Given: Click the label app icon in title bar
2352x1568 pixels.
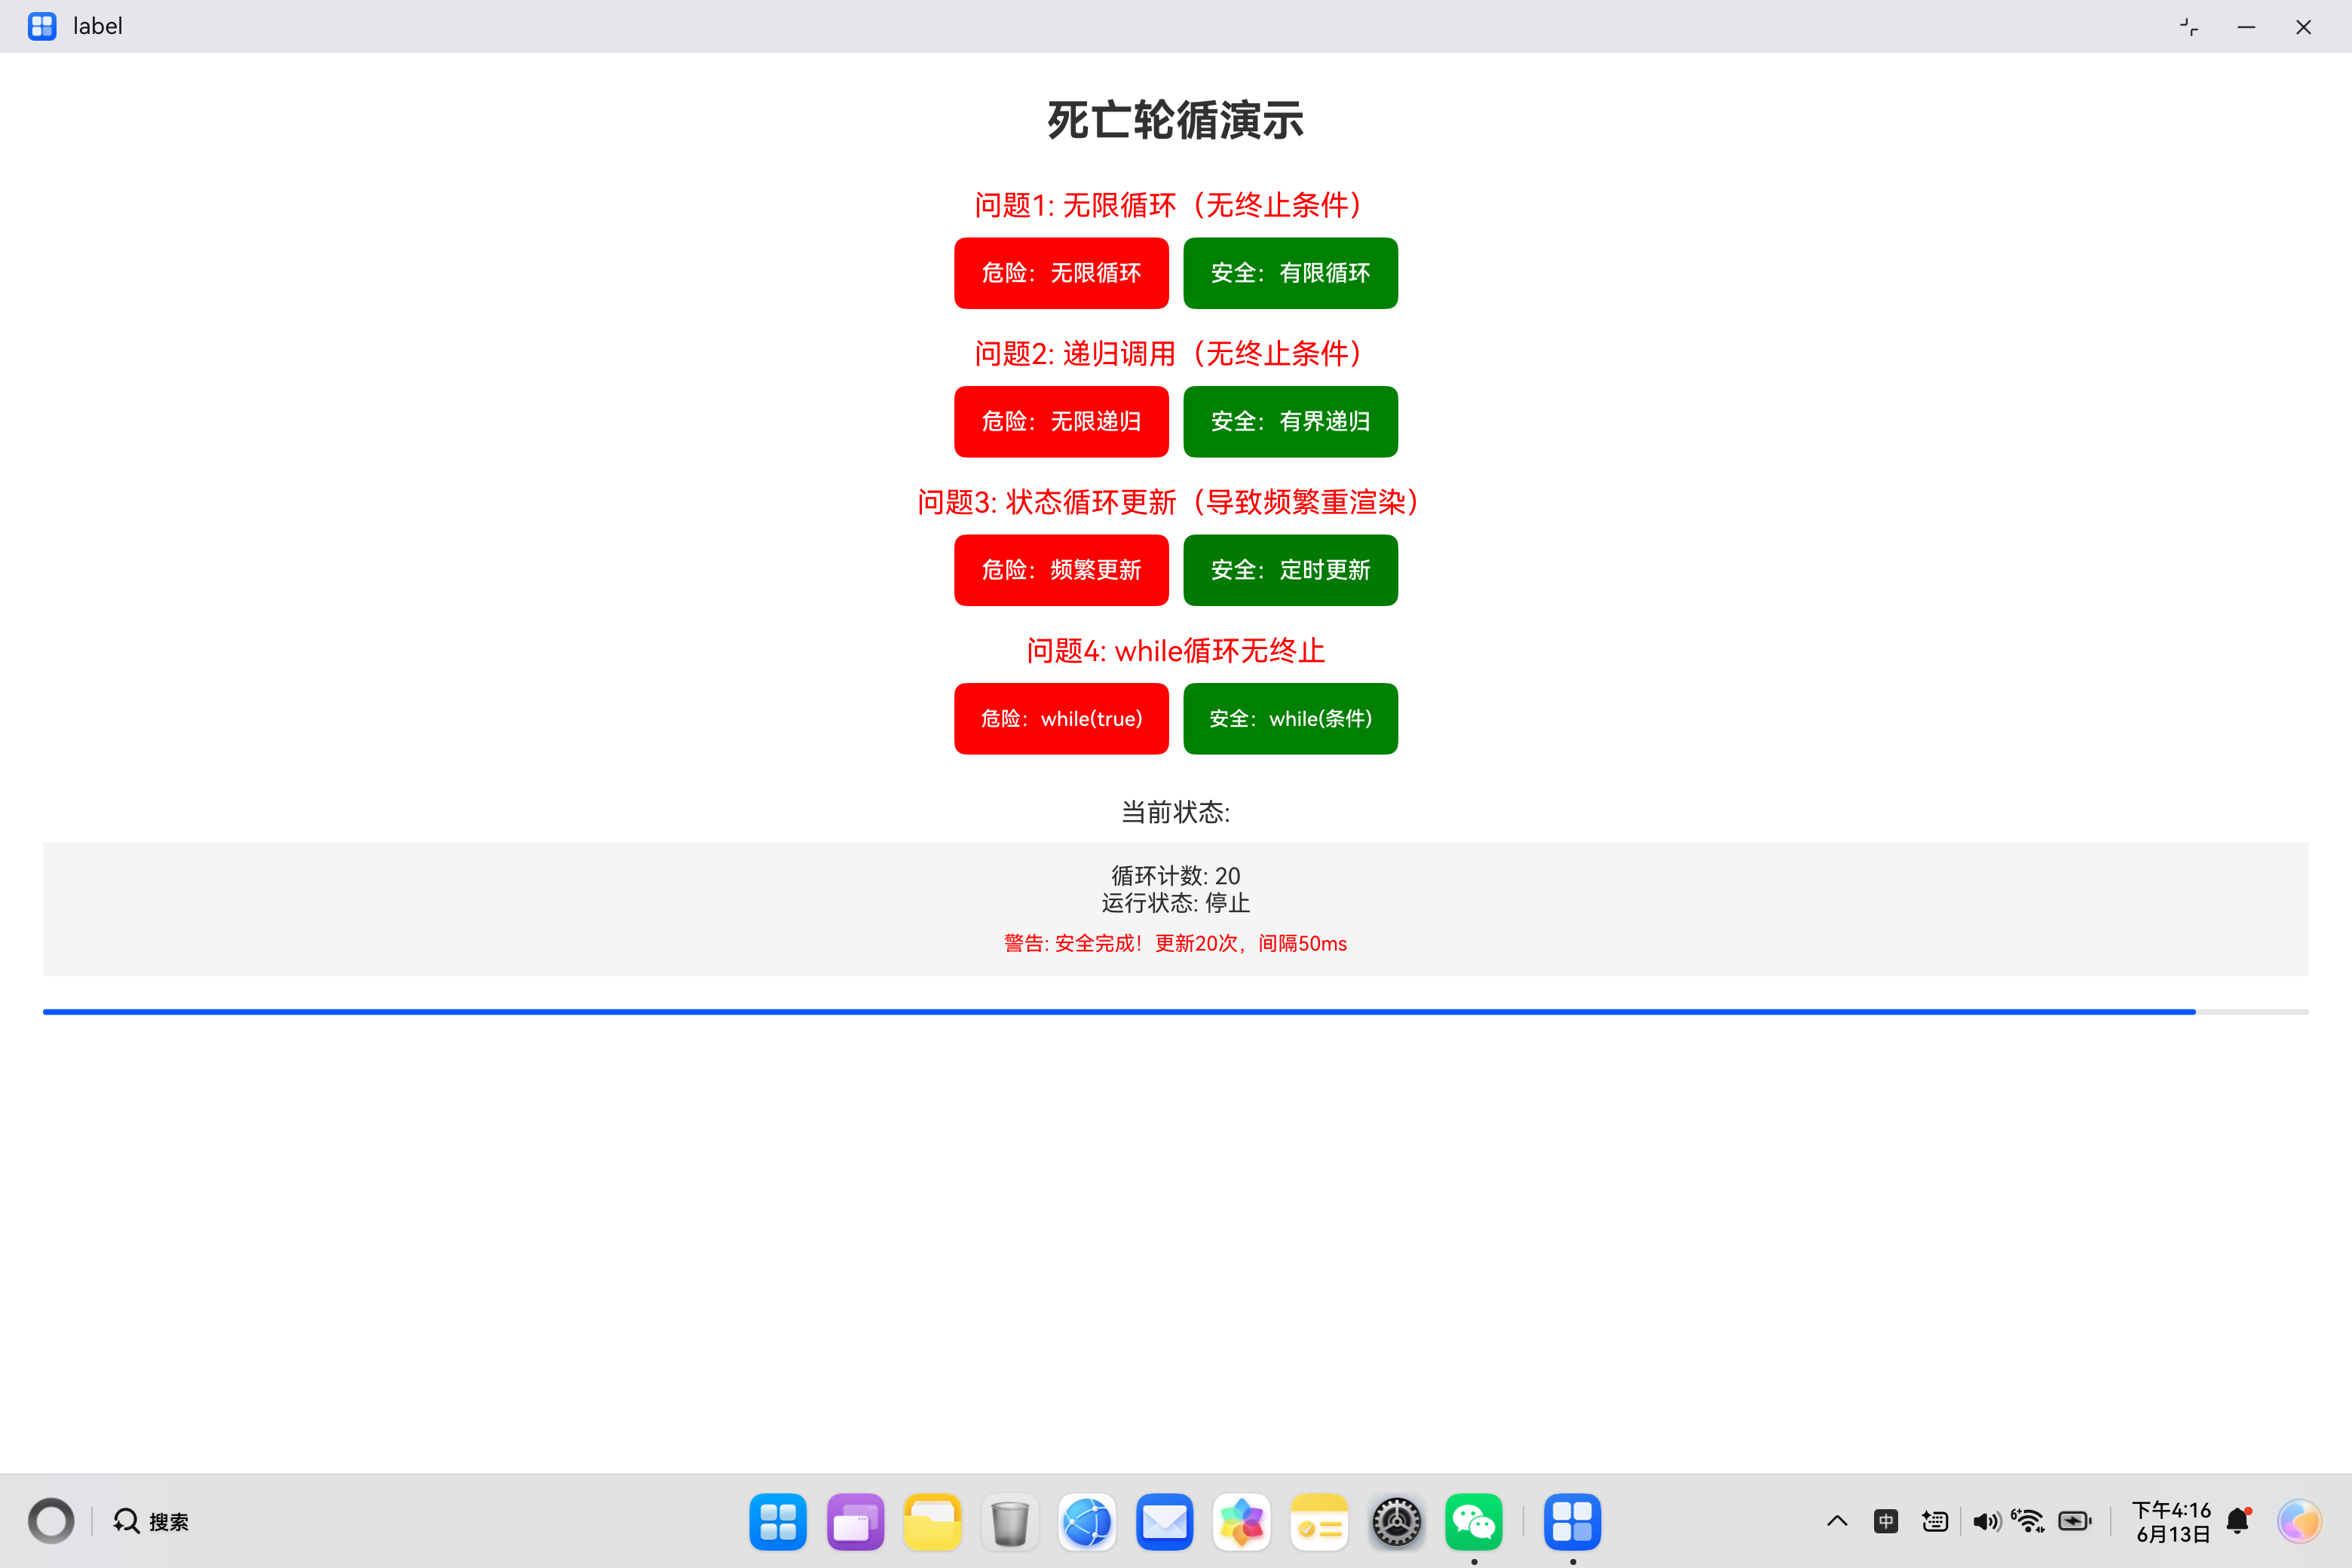Looking at the screenshot, I should click(x=42, y=26).
